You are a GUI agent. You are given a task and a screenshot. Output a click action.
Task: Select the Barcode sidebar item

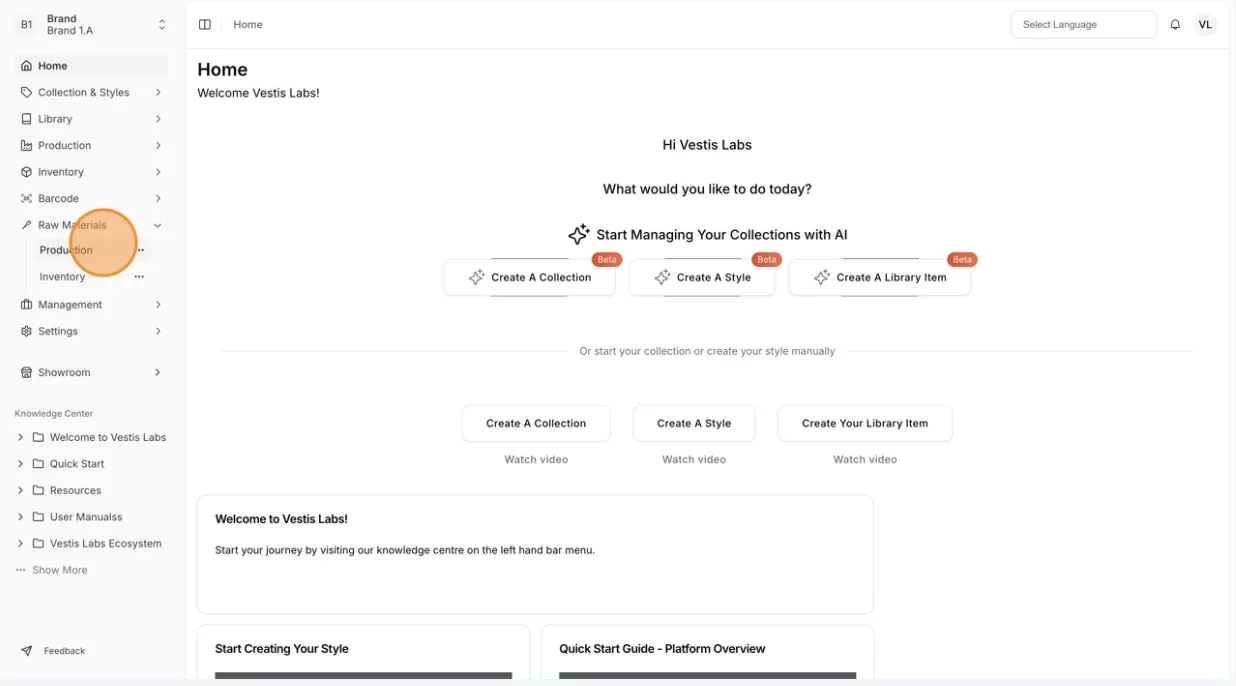pos(91,198)
